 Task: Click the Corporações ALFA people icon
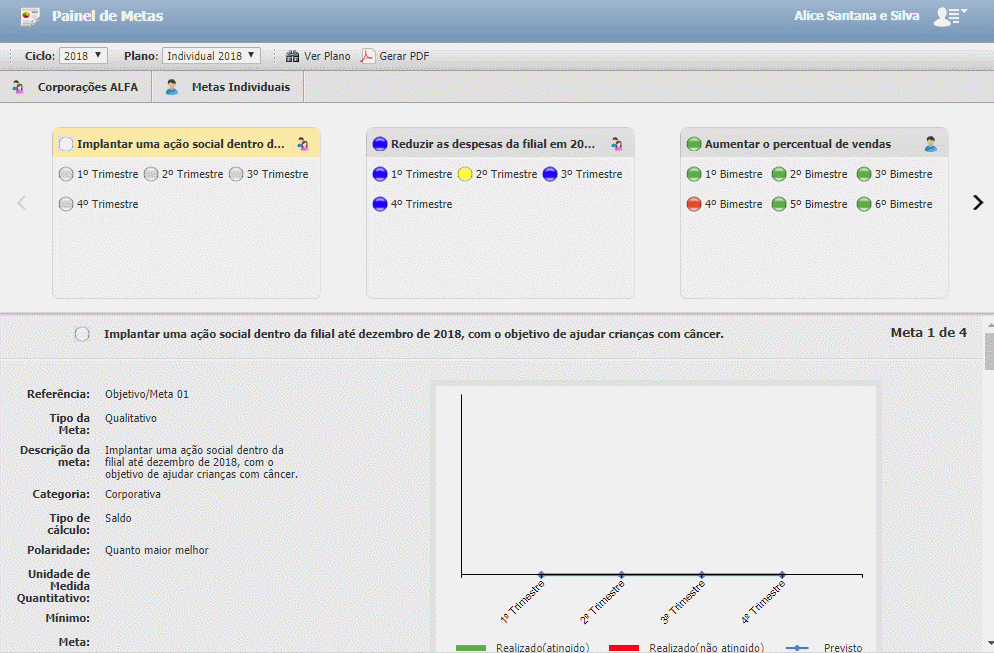[18, 87]
